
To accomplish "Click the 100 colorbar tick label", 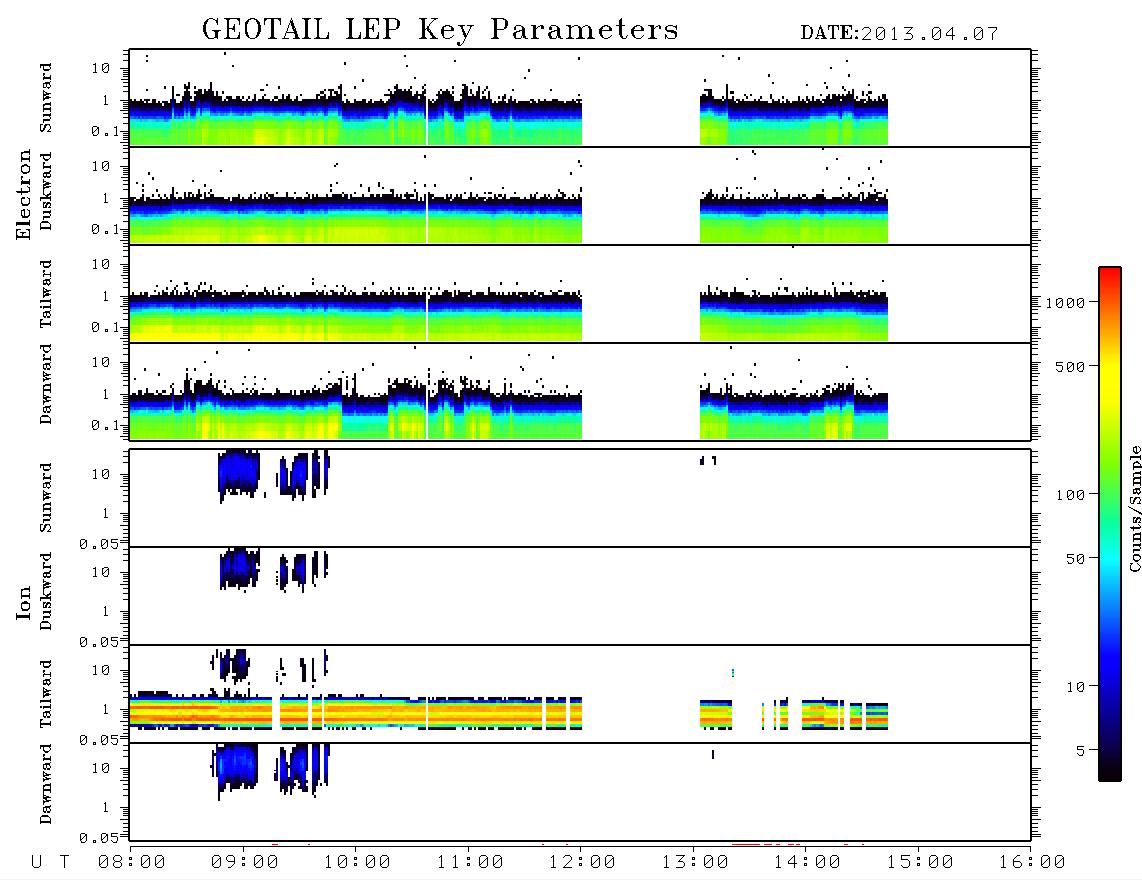I will click(1071, 495).
